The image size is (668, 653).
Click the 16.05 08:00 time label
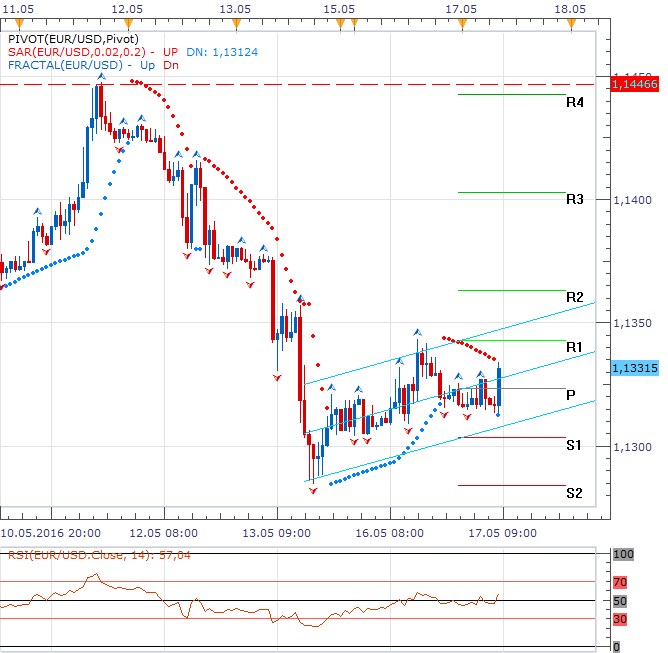[x=389, y=533]
